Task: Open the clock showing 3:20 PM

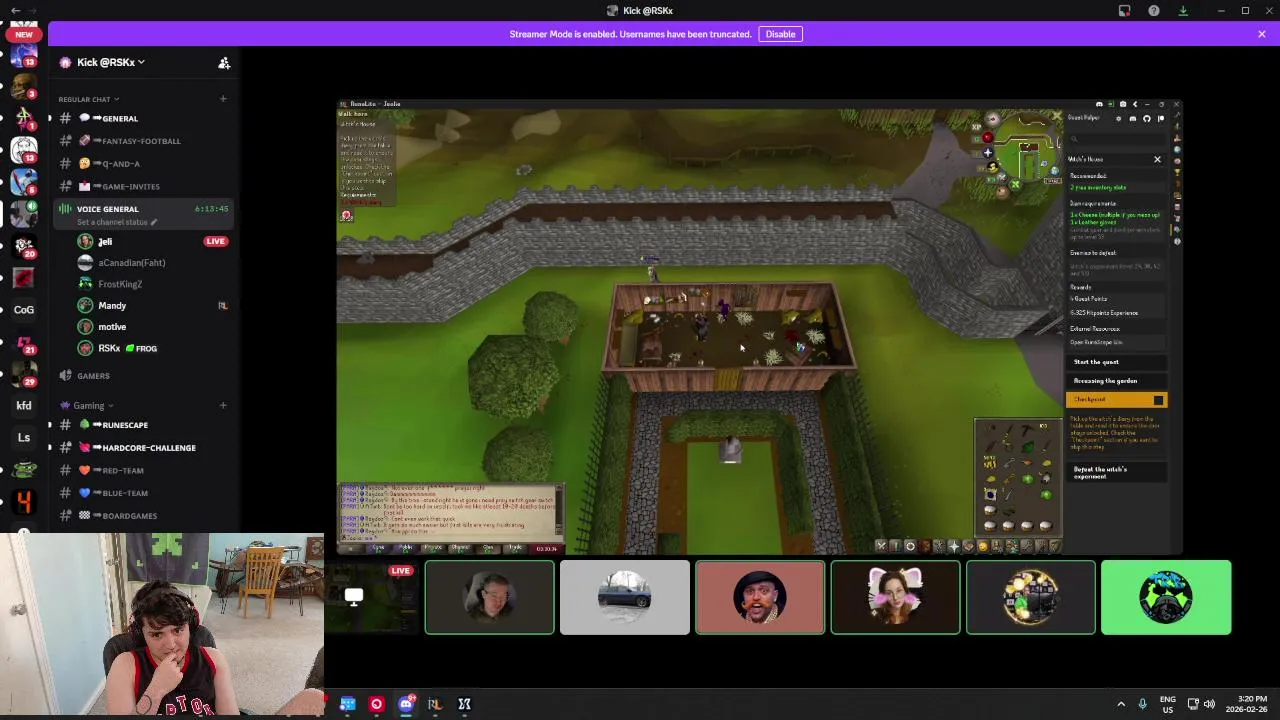Action: tap(1248, 703)
